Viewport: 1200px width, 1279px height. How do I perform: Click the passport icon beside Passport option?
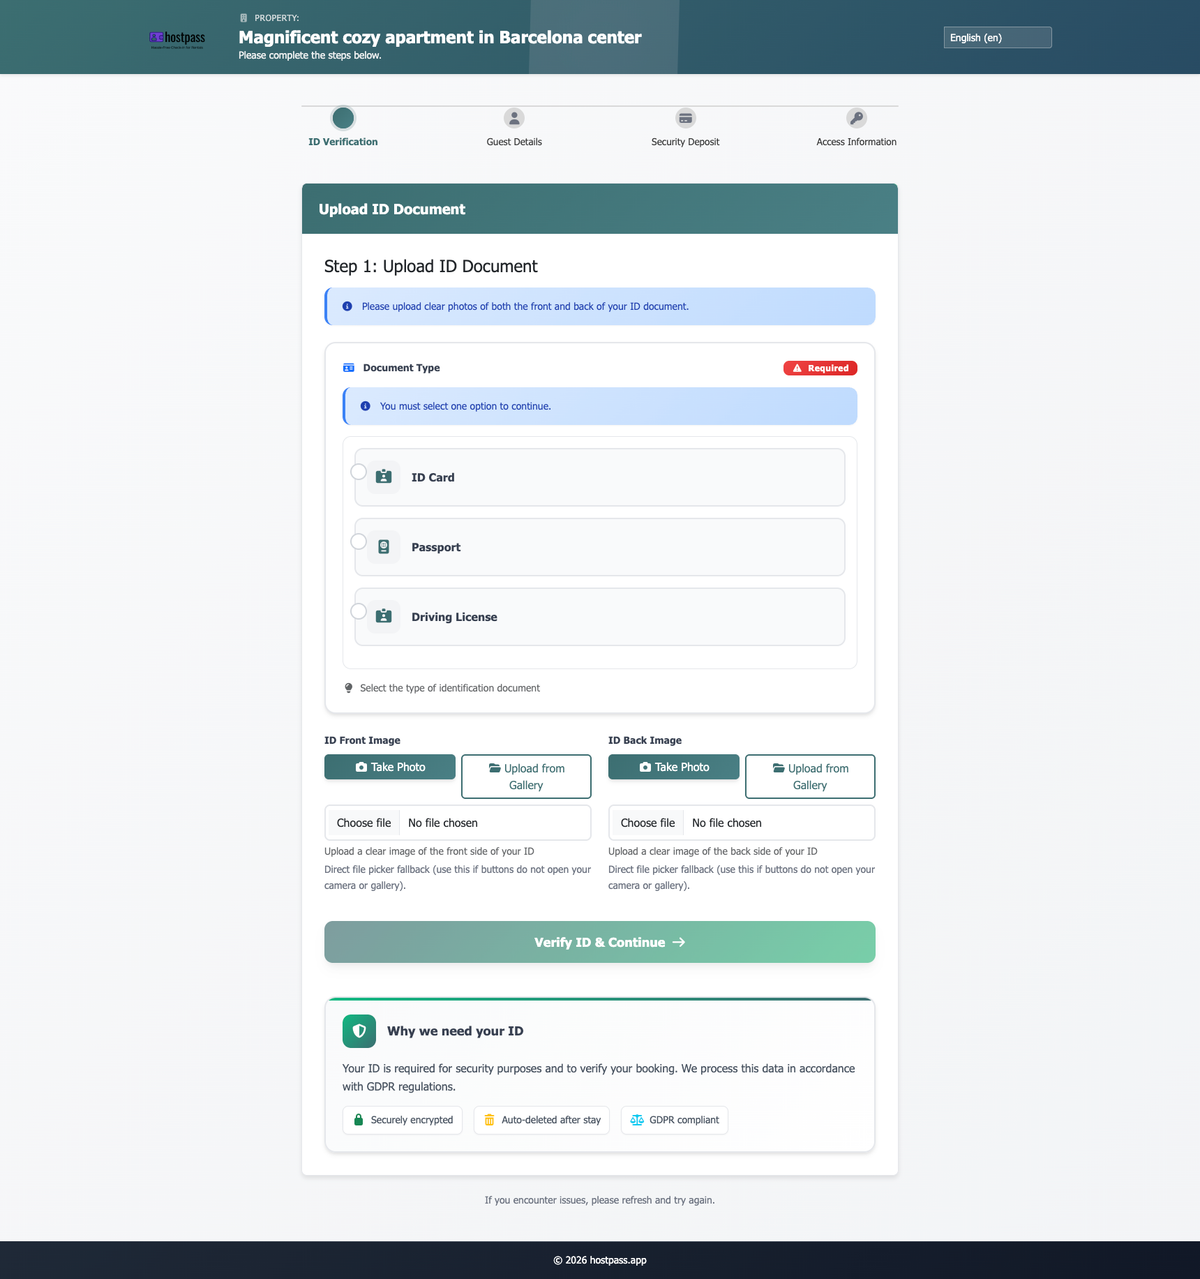point(383,546)
